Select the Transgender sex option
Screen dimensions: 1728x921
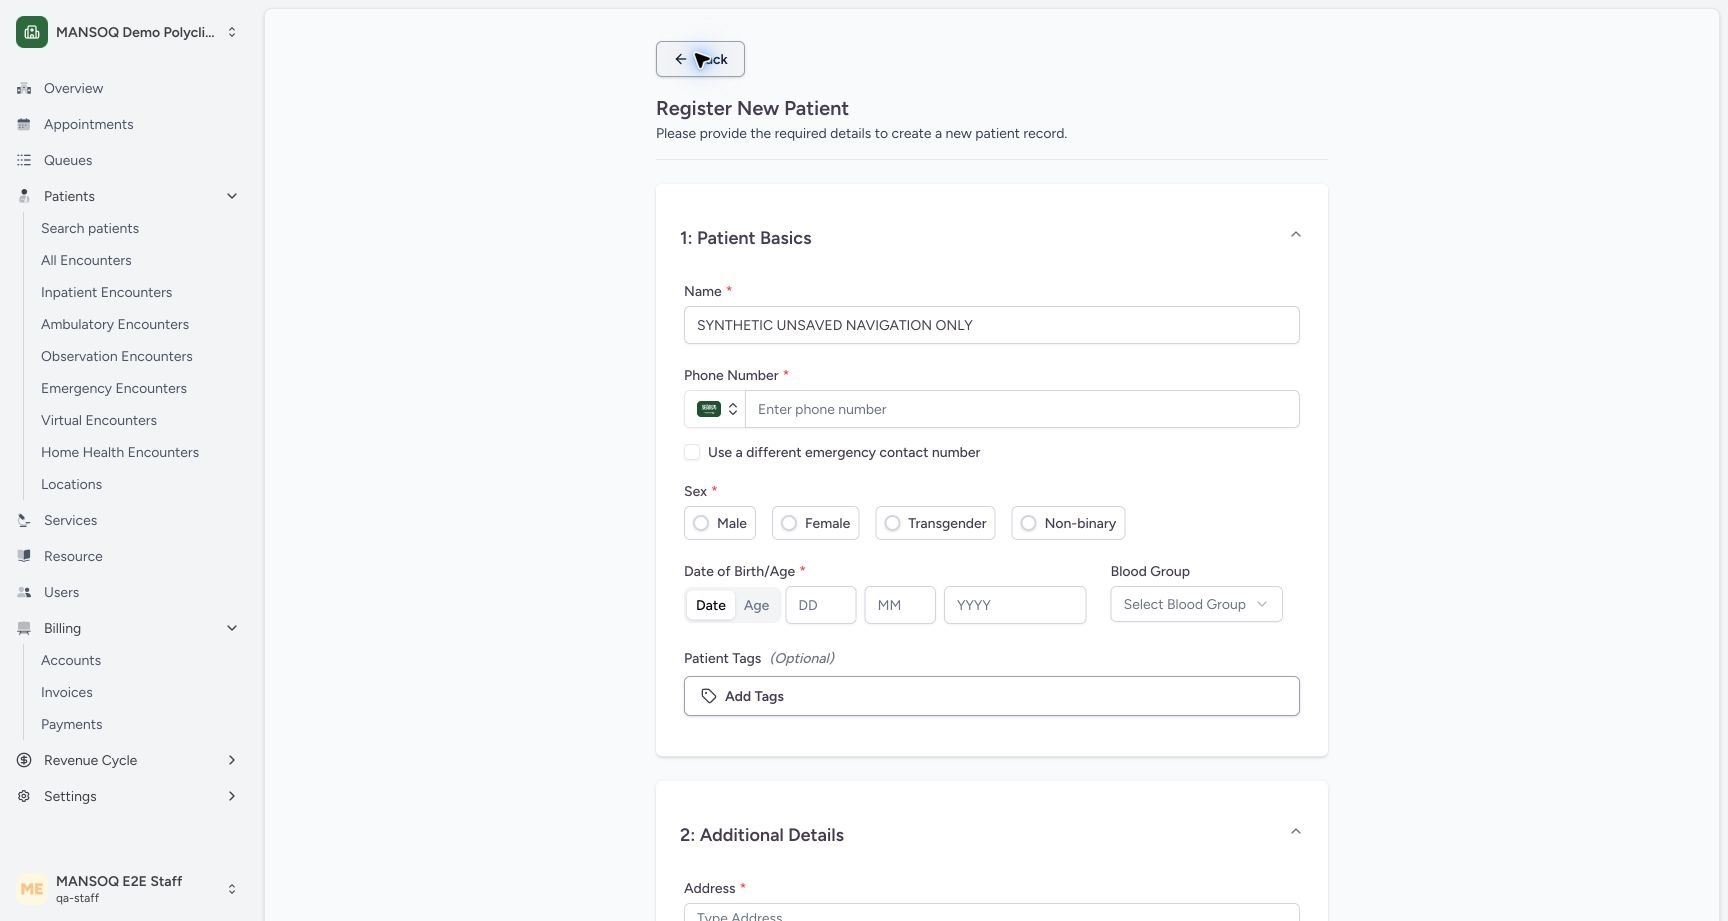click(935, 523)
